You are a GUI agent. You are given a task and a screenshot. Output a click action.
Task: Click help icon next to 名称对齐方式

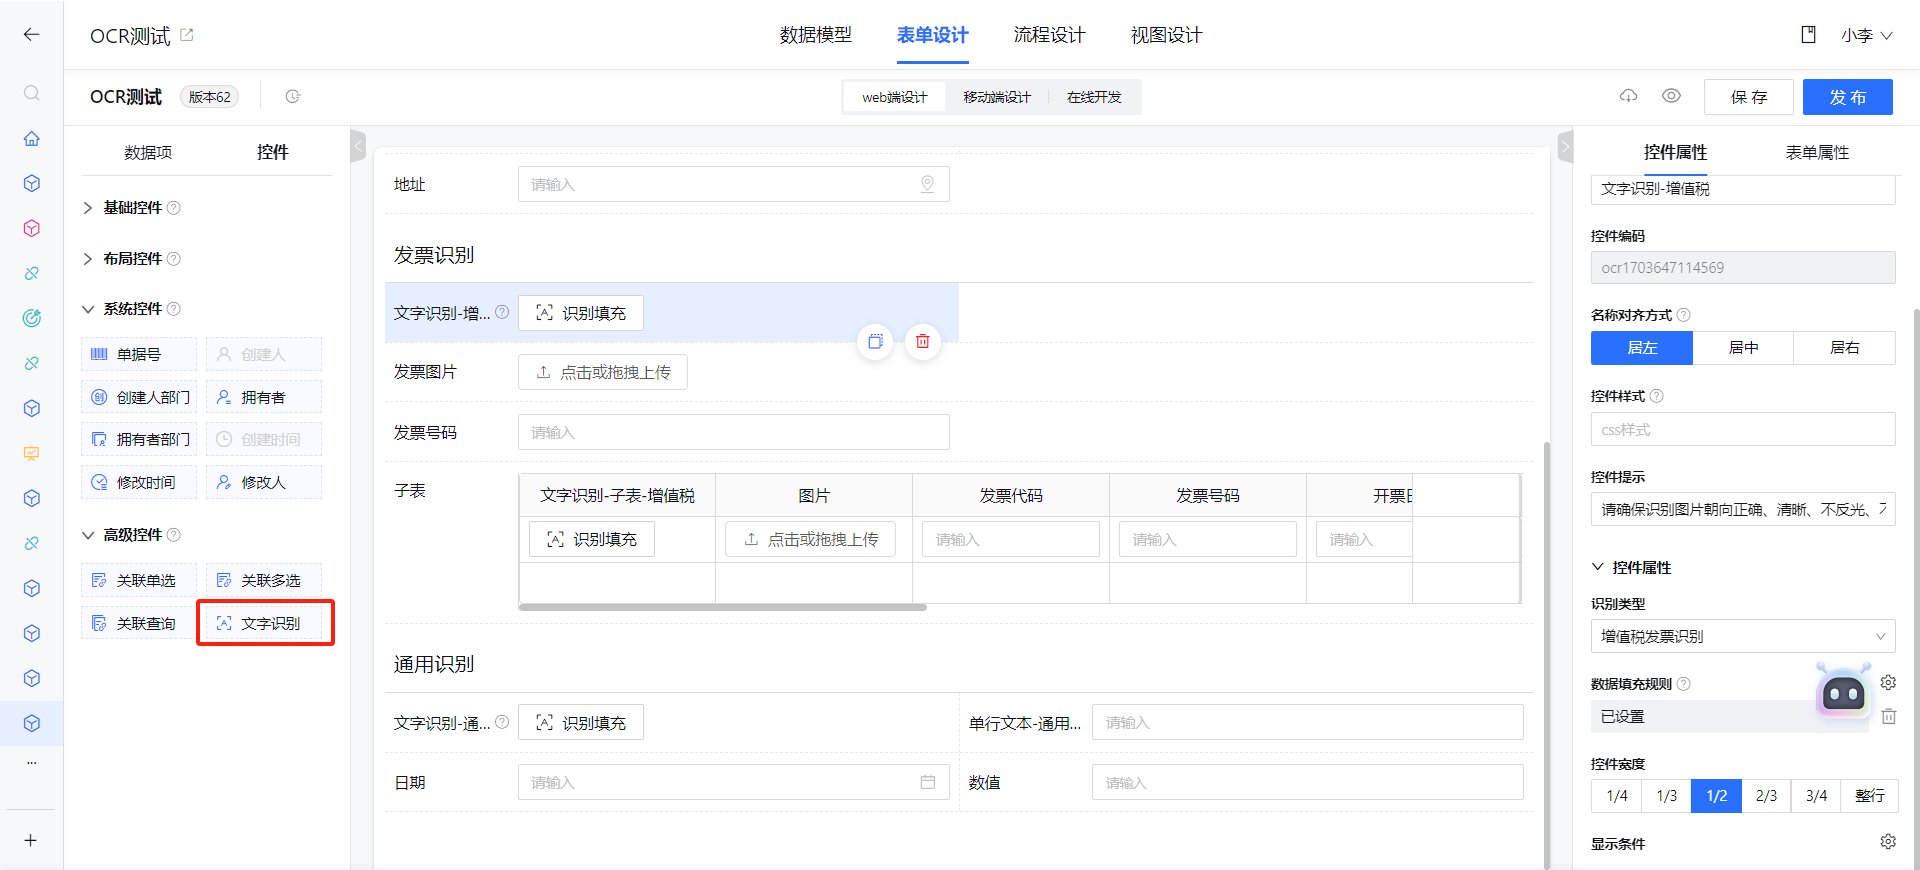click(1684, 315)
